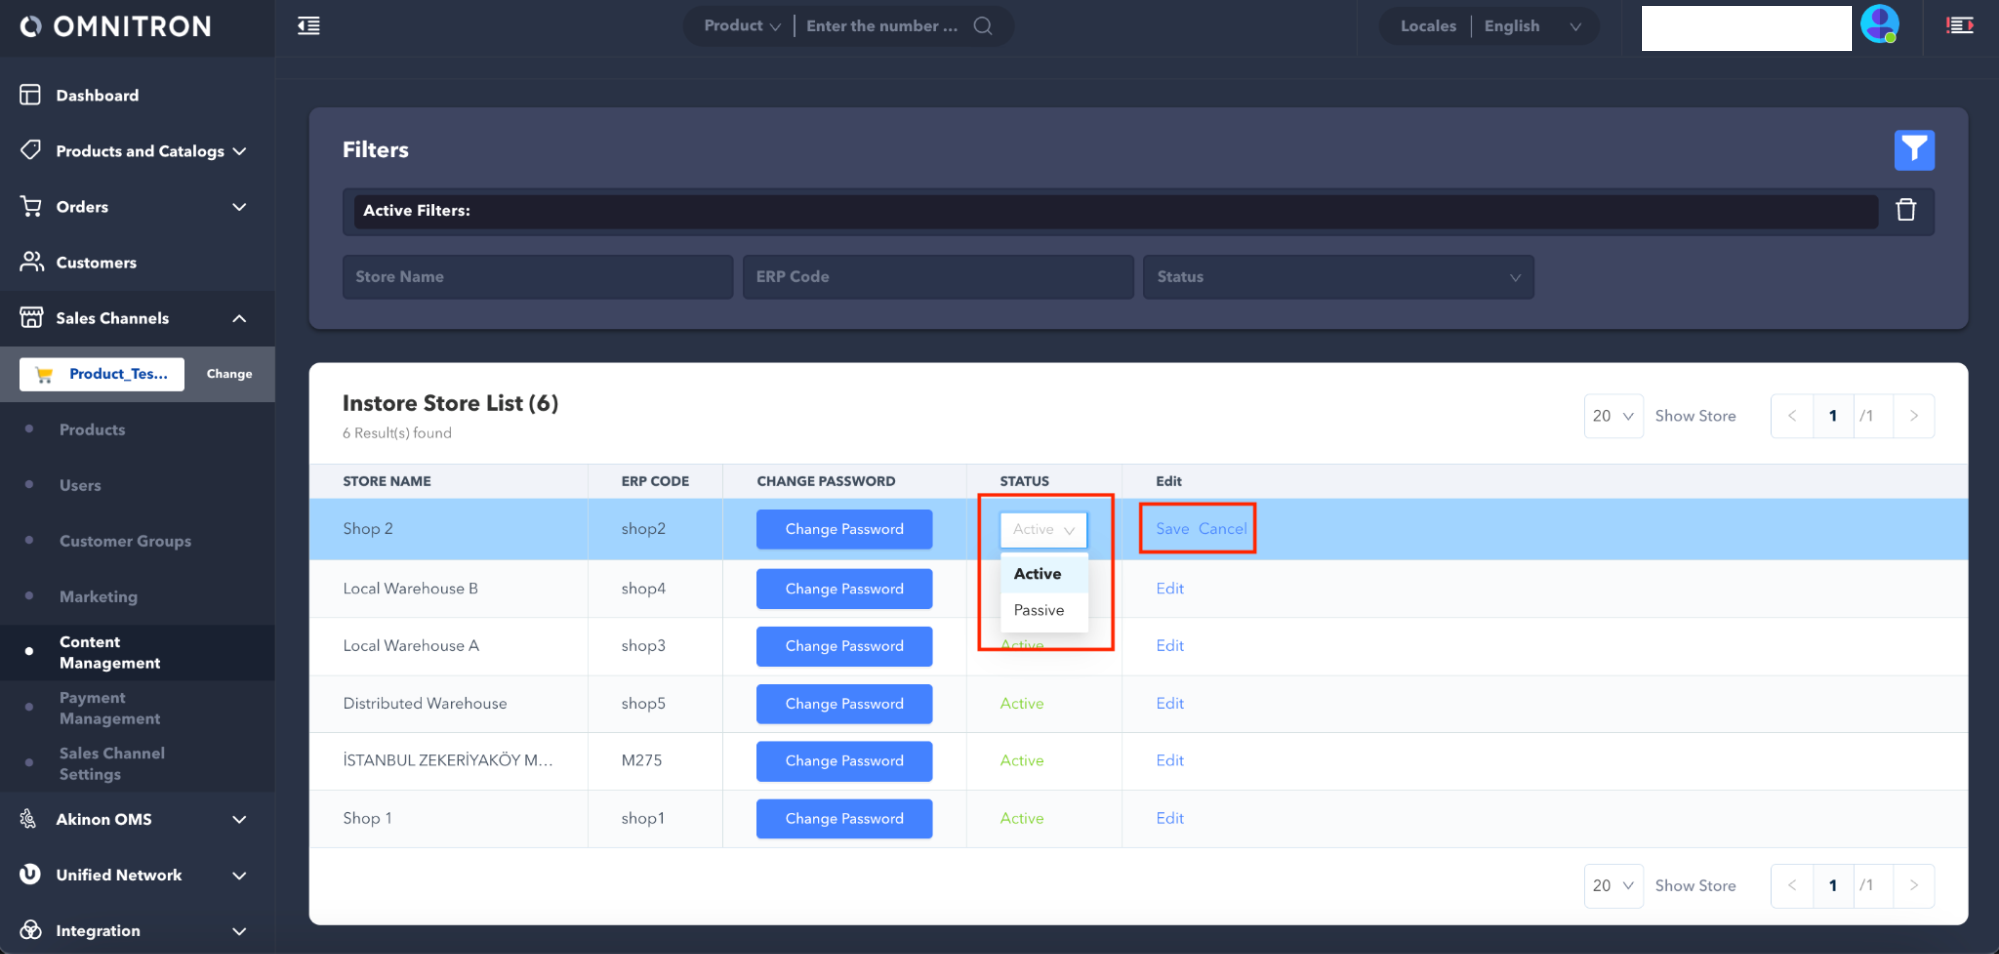Change the top page size 20 dropdown

coord(1612,416)
